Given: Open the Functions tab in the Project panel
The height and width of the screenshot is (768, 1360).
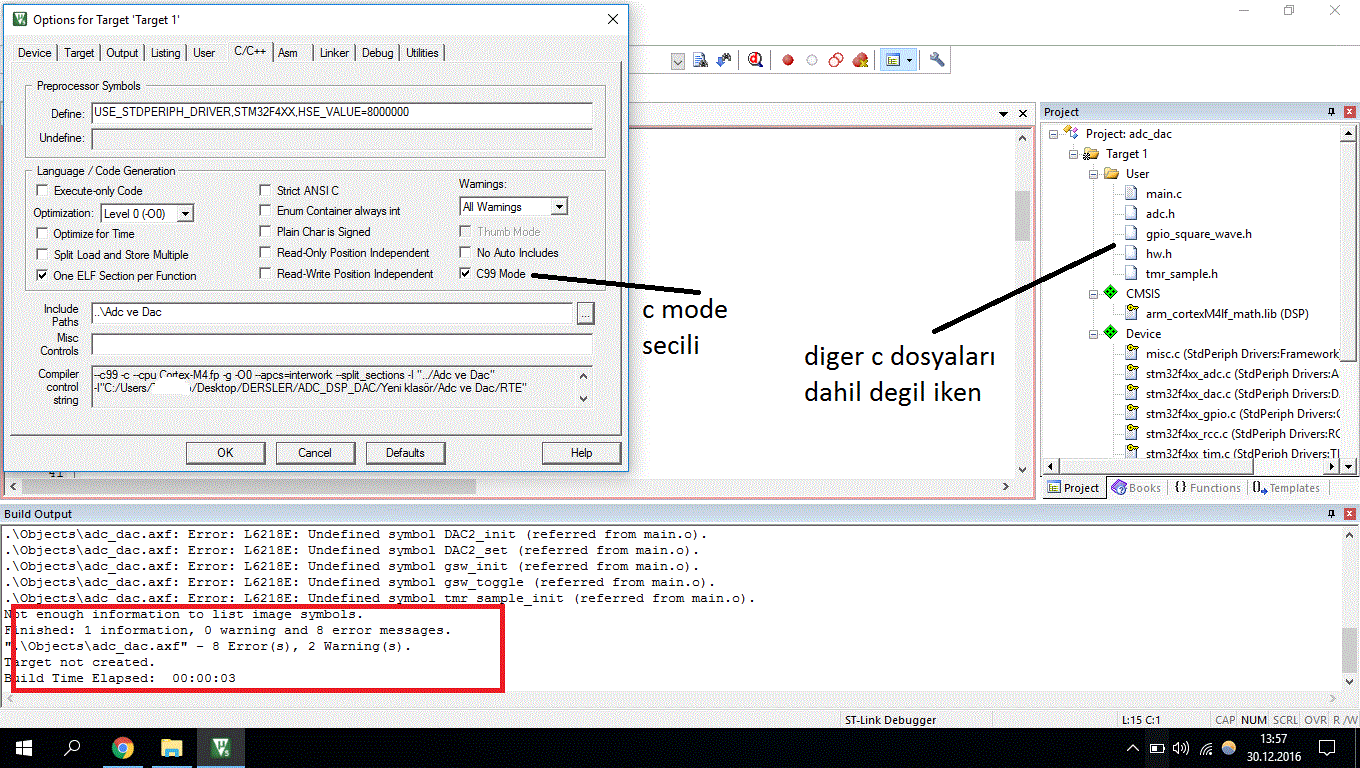Looking at the screenshot, I should (x=1207, y=488).
